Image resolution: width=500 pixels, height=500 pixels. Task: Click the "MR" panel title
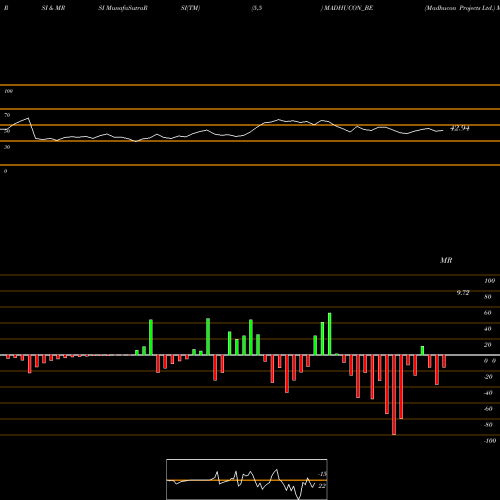point(446,260)
